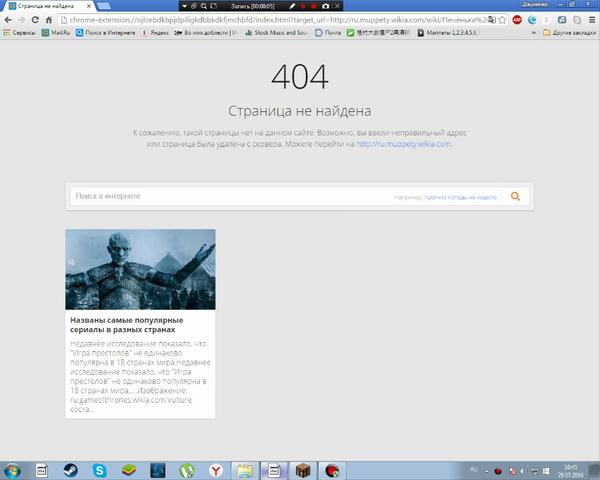Reload the current page
The image size is (600, 480).
[35, 20]
